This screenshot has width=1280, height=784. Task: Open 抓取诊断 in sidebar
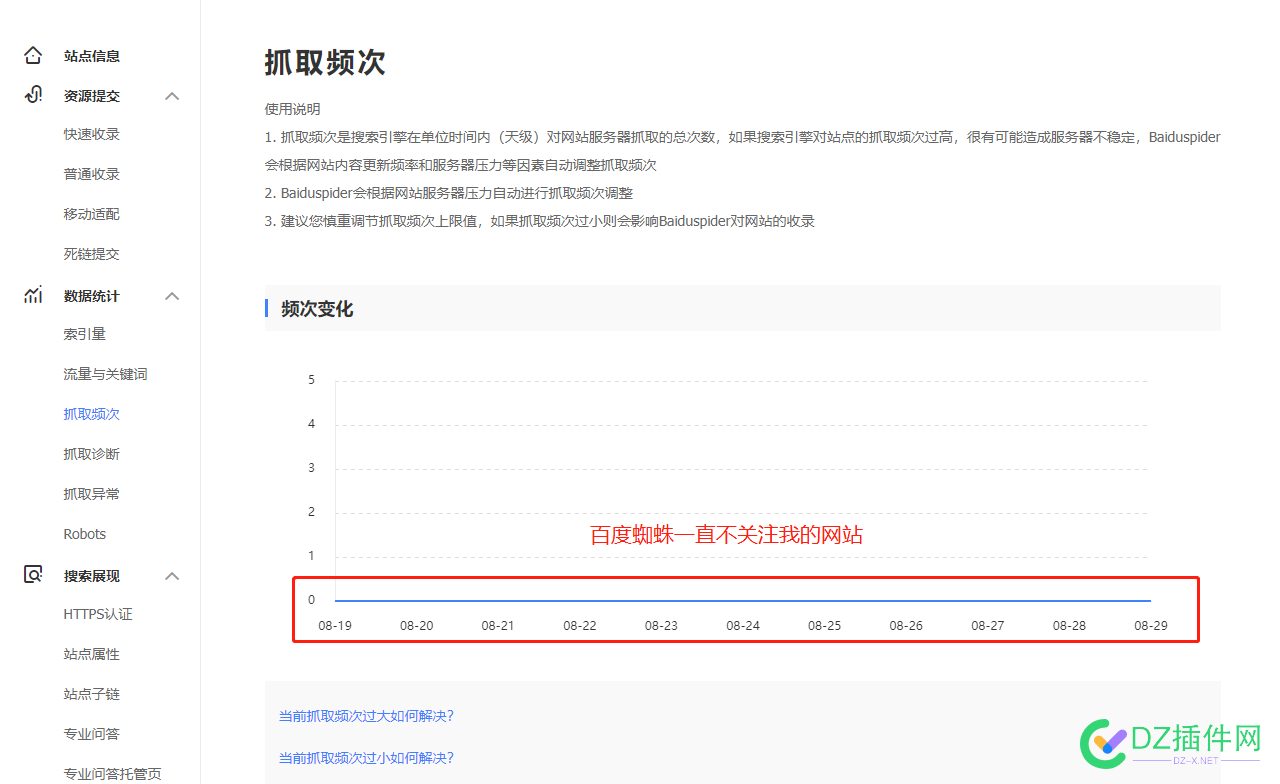click(92, 454)
